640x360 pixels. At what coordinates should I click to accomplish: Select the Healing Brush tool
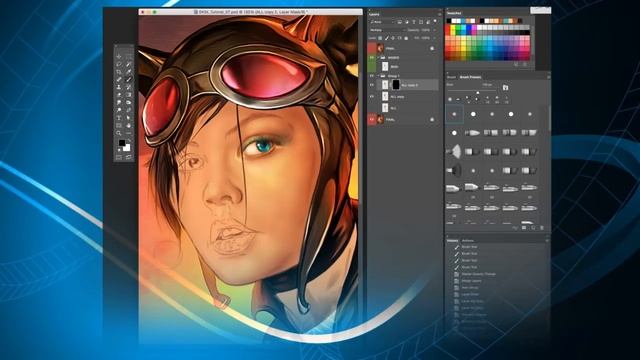(x=119, y=79)
